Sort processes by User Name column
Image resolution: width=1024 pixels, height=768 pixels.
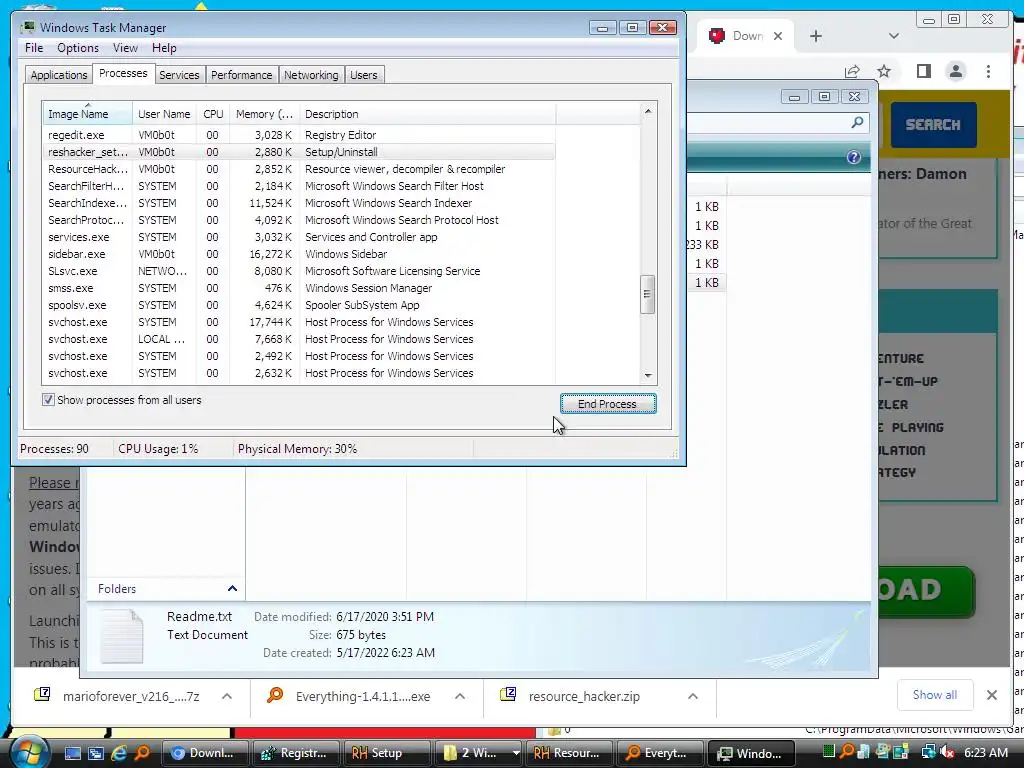click(164, 114)
